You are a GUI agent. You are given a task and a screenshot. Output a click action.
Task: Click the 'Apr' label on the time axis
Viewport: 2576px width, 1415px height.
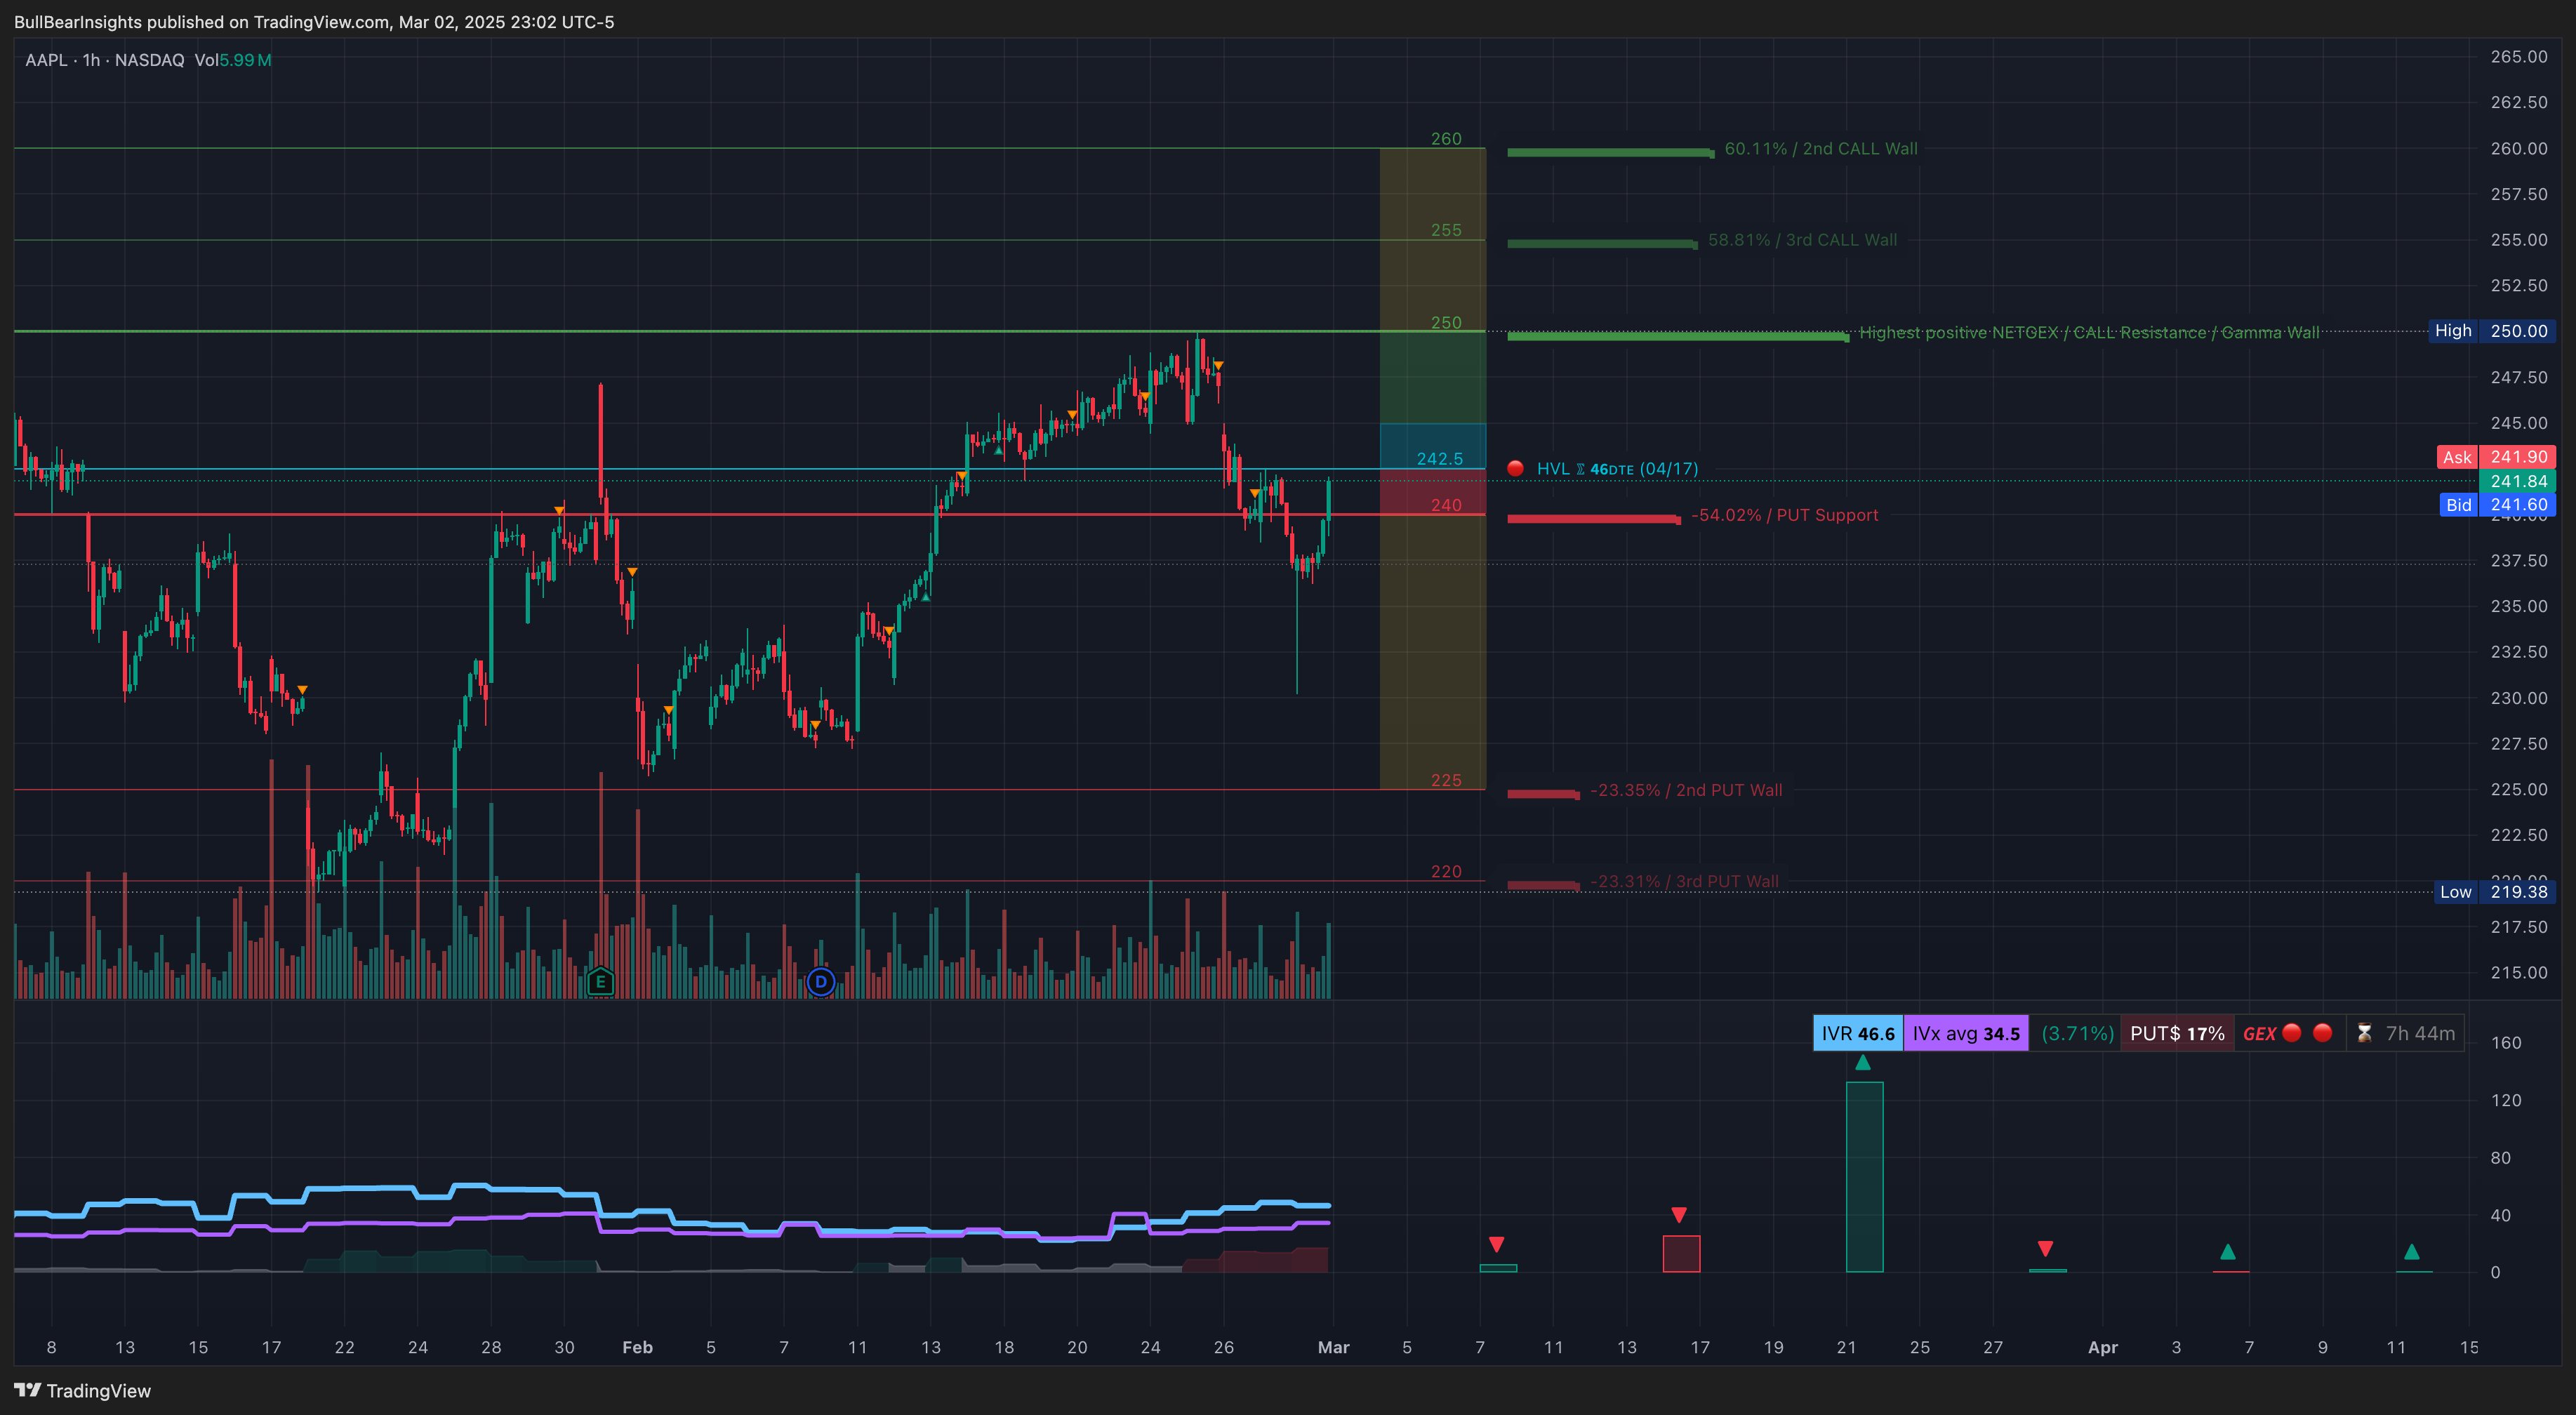tap(2102, 1347)
